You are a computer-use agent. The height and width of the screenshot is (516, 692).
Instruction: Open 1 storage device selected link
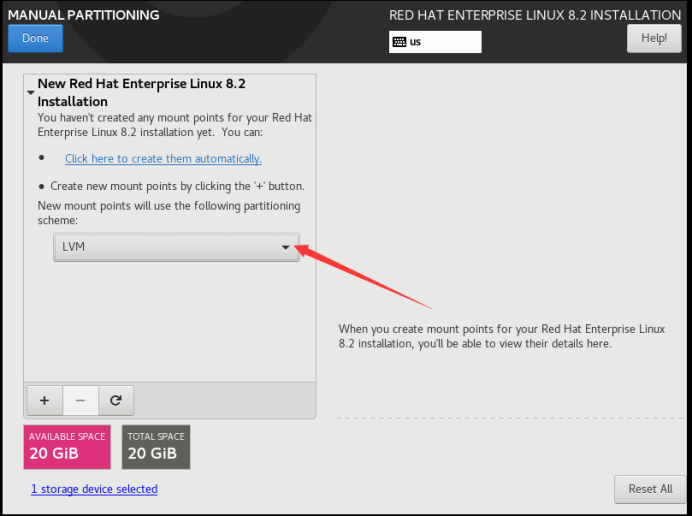[94, 489]
